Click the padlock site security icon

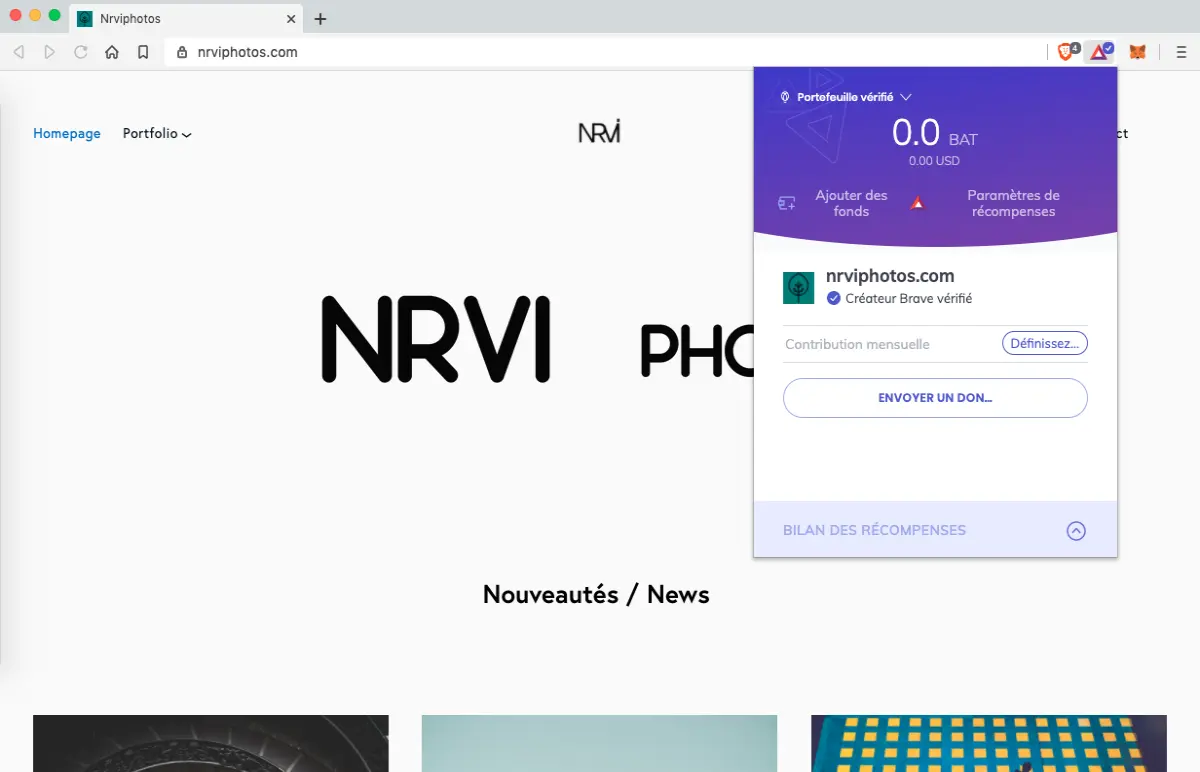[x=182, y=52]
